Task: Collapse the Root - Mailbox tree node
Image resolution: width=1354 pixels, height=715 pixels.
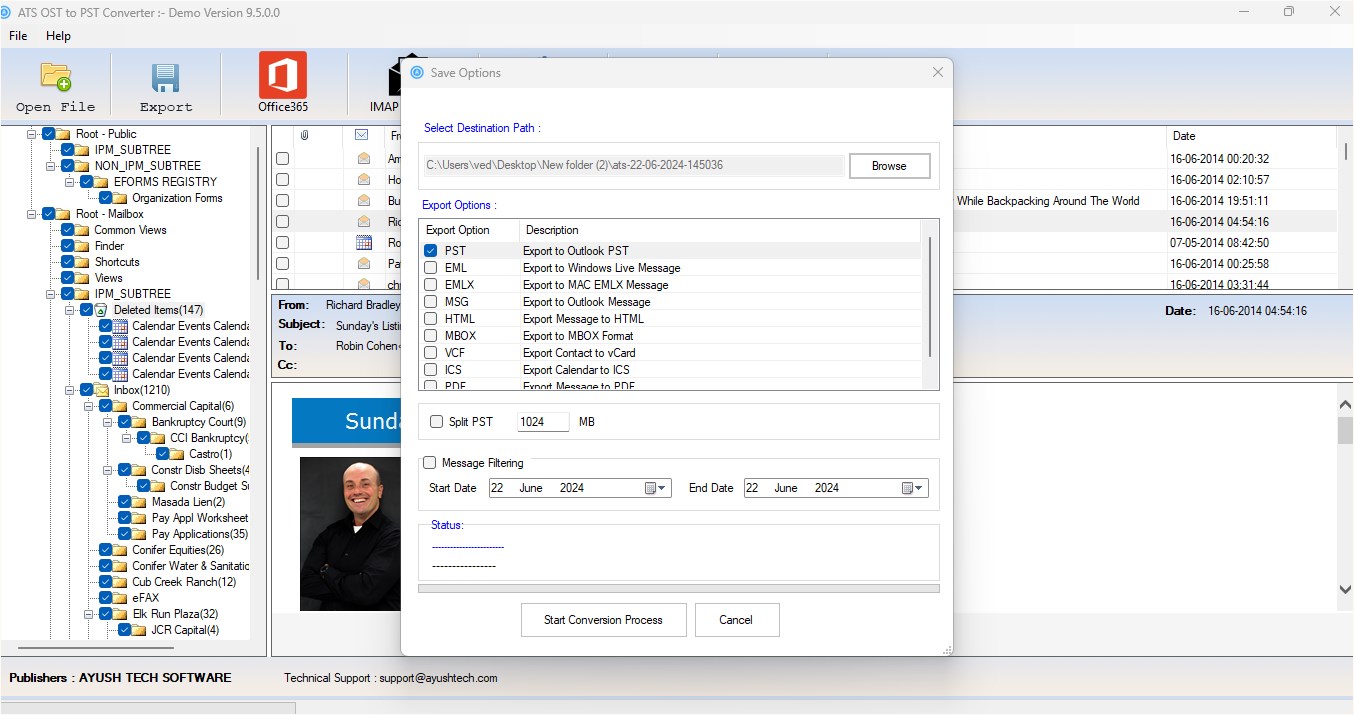Action: 32,214
